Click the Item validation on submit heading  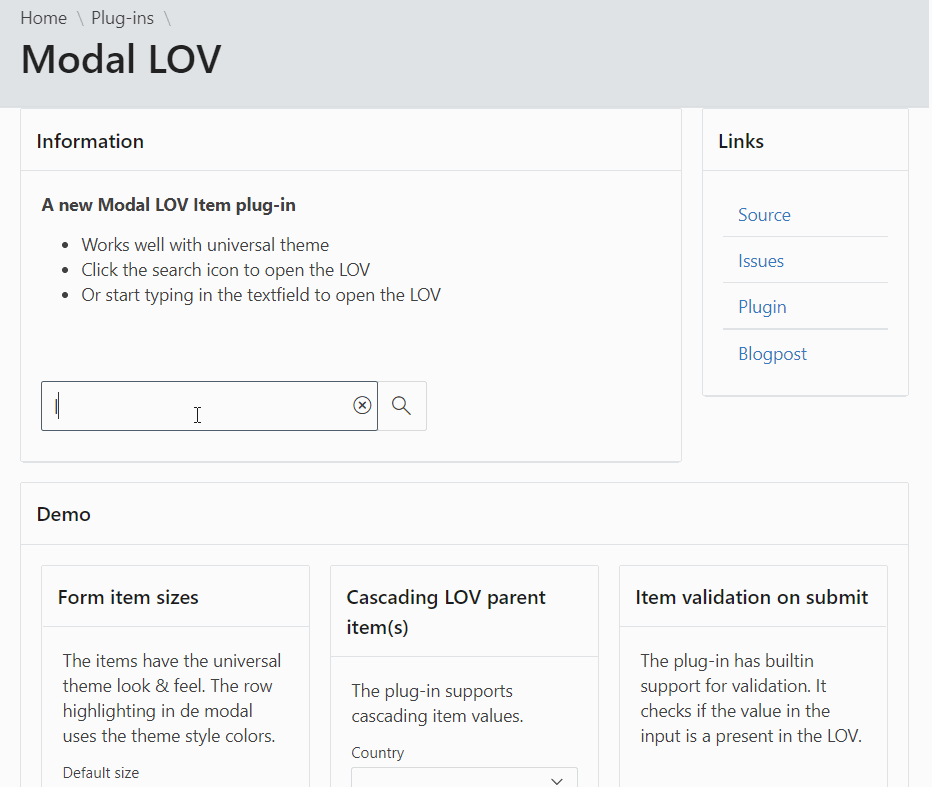click(752, 597)
